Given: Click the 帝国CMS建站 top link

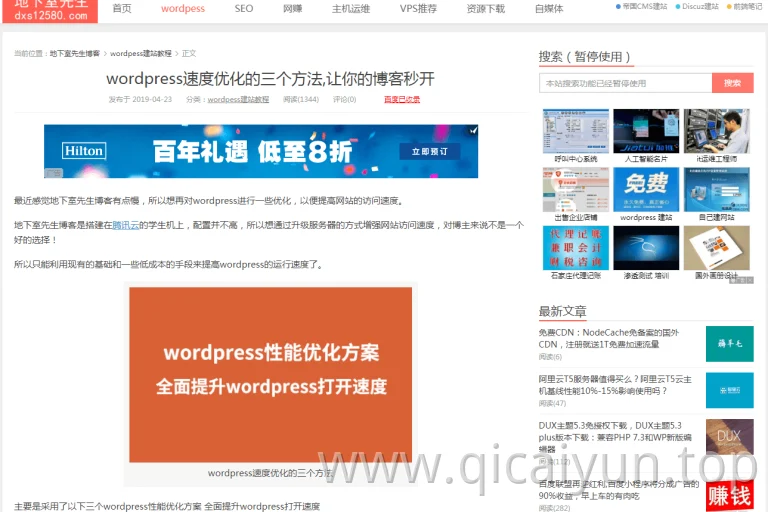Looking at the screenshot, I should [642, 6].
